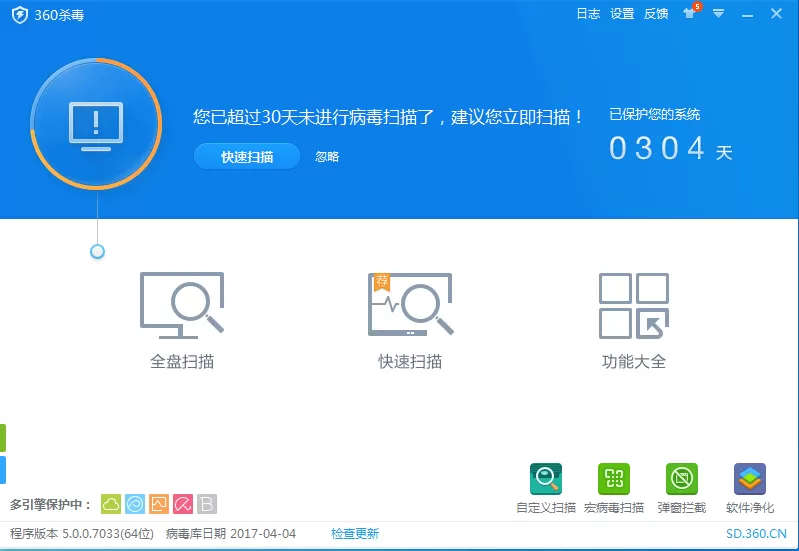Click the timeline circle marker below status

pos(97,251)
